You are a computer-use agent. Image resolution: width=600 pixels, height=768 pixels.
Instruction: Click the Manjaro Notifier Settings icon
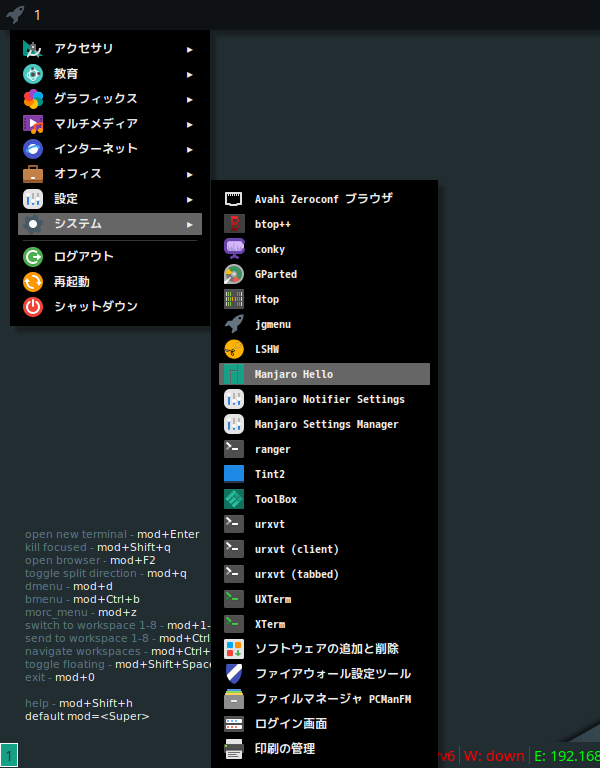(x=234, y=399)
